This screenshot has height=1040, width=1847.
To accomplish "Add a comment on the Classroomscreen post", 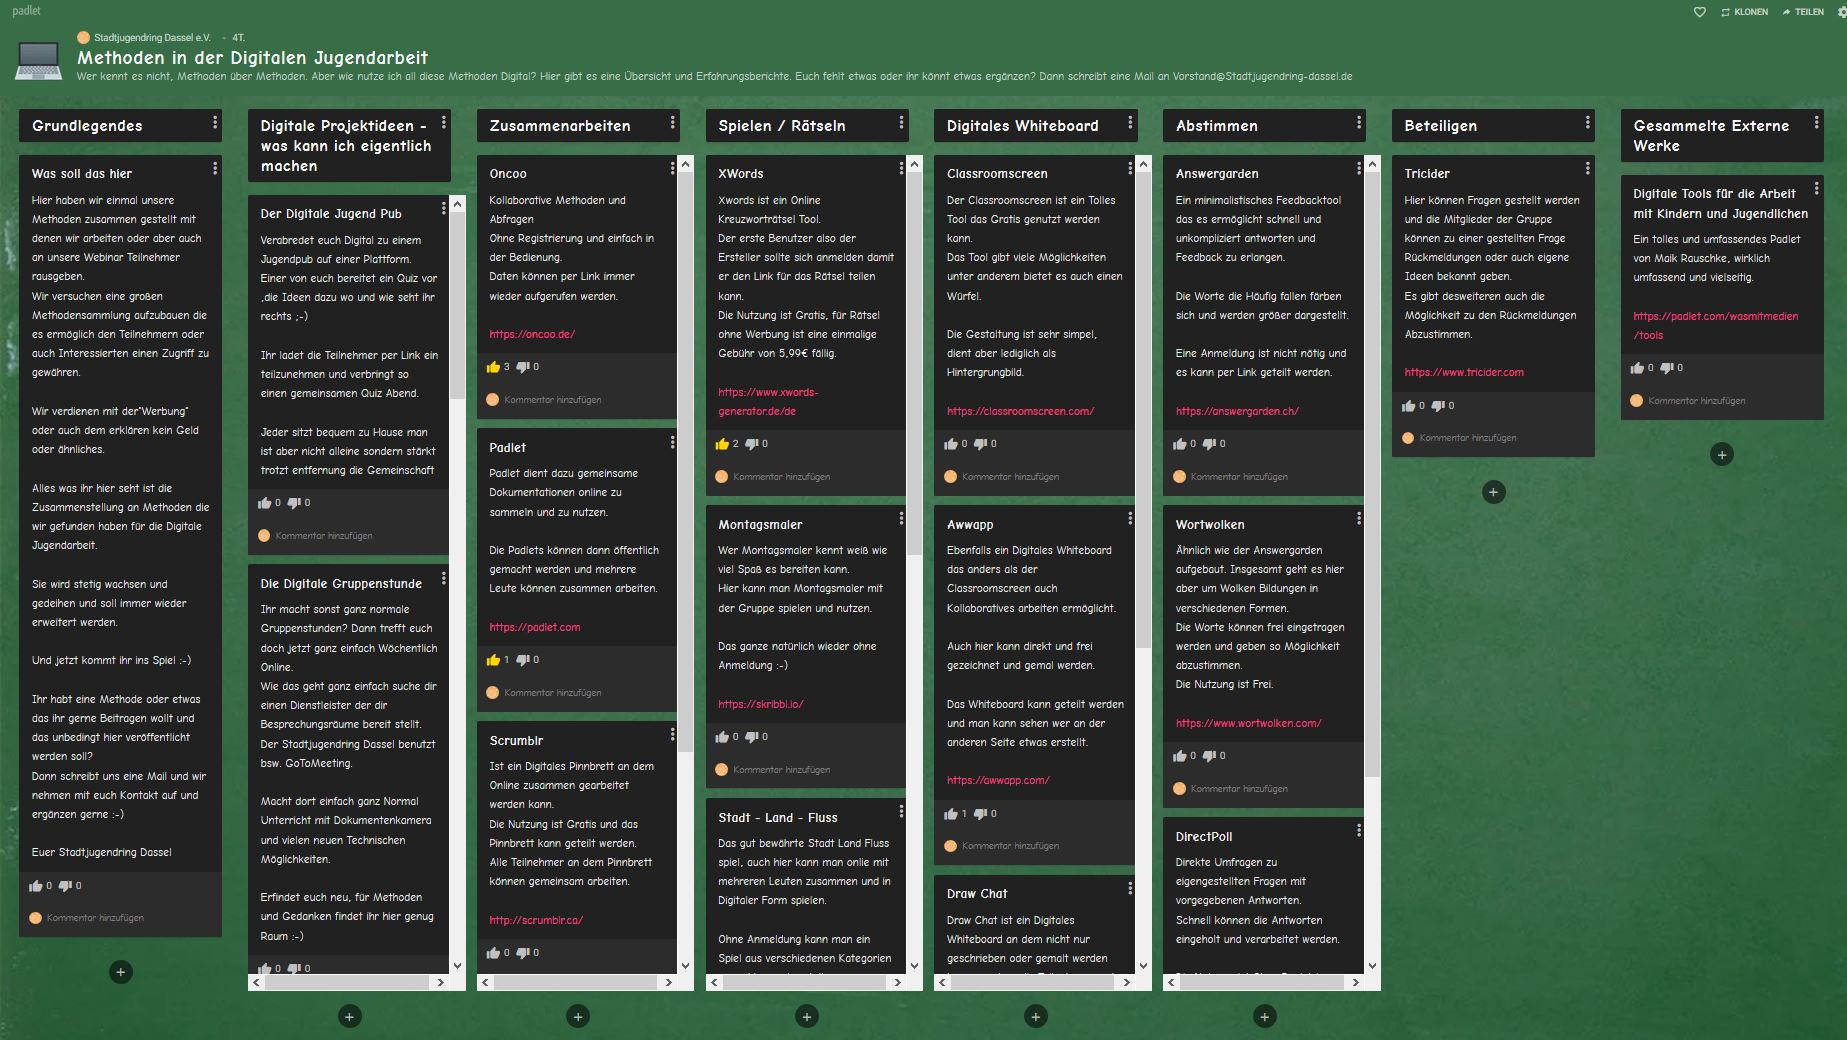I will click(x=1010, y=477).
